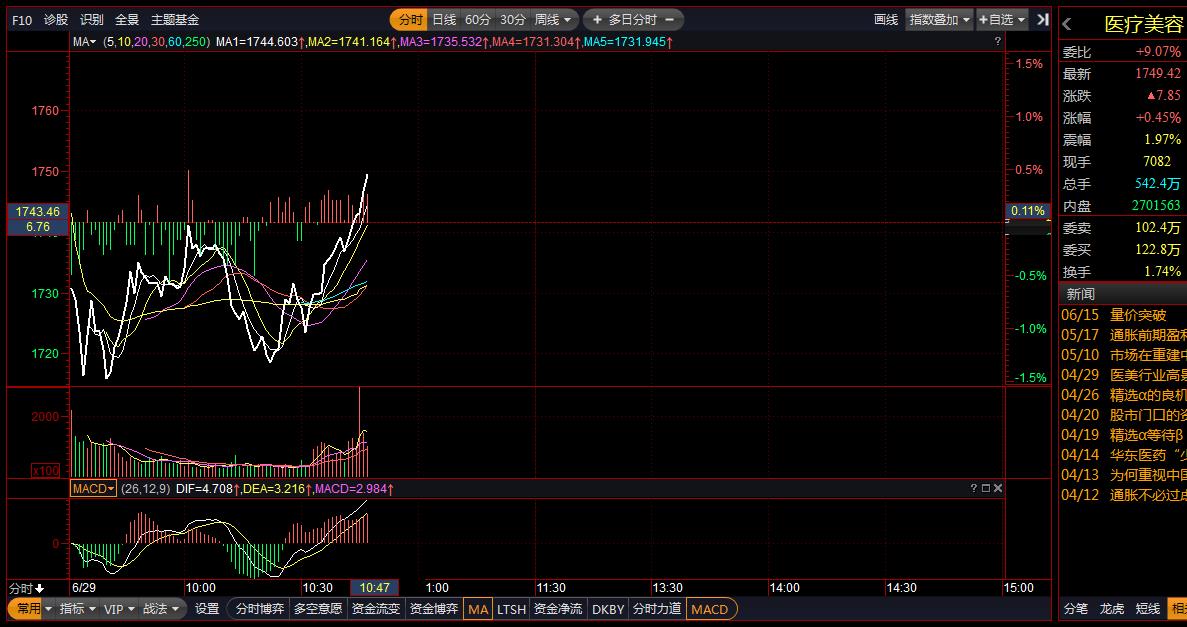Toggle the LTSH indicator button

pos(511,609)
